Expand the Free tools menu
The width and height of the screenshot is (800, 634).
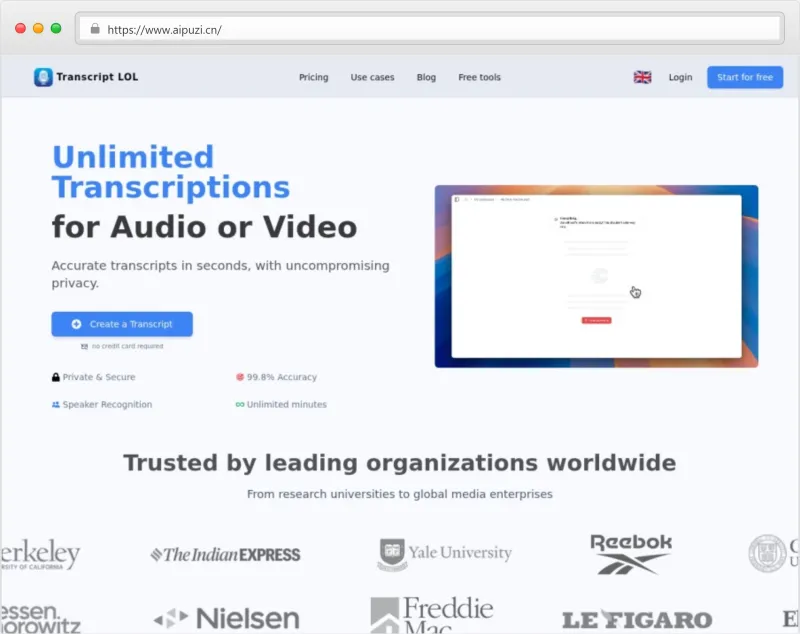pyautogui.click(x=479, y=77)
